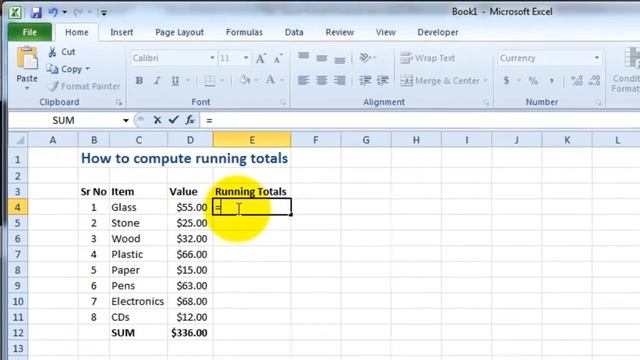Screen dimensions: 640x360
Task: Click the Undo icon in the title bar
Action: (x=53, y=12)
